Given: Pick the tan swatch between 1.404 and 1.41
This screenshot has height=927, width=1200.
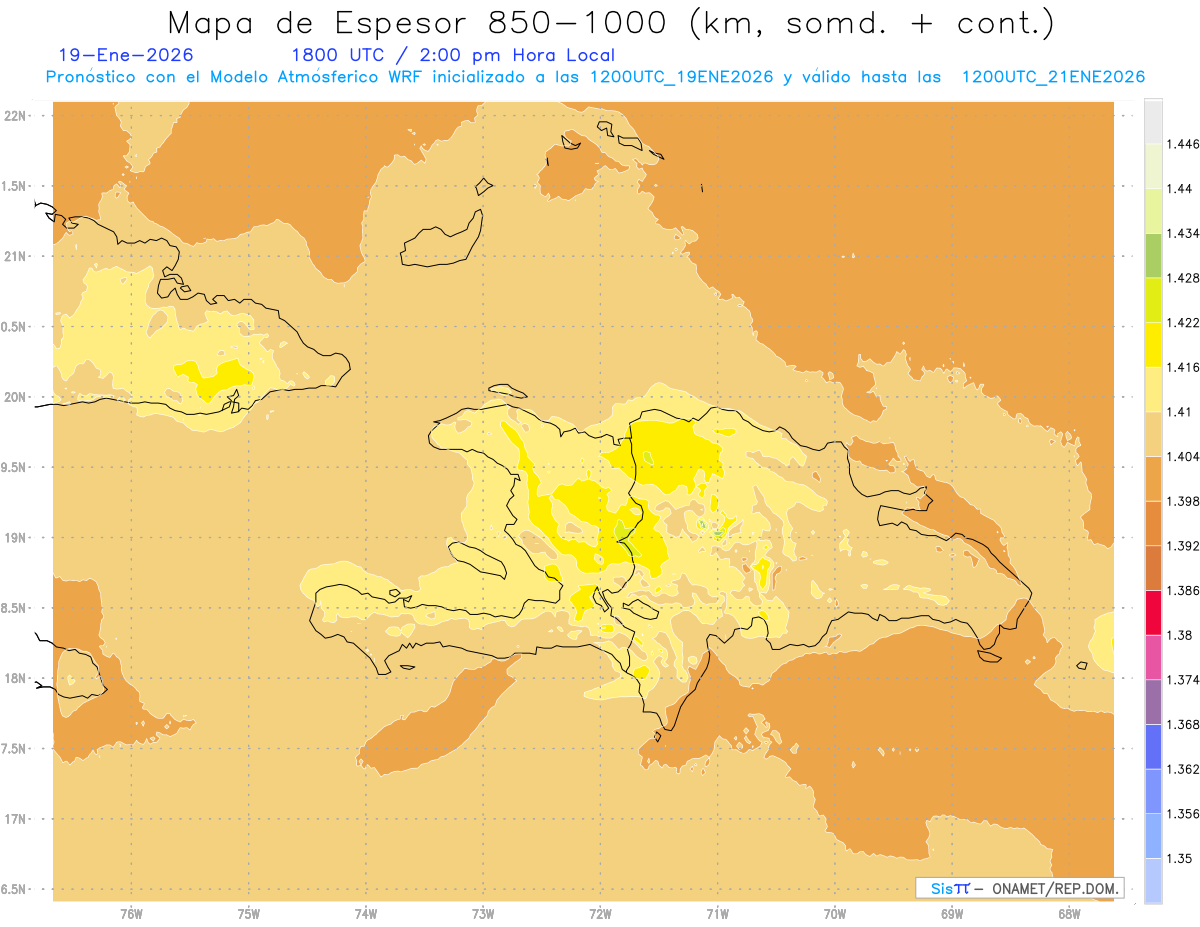Looking at the screenshot, I should coord(1153,434).
